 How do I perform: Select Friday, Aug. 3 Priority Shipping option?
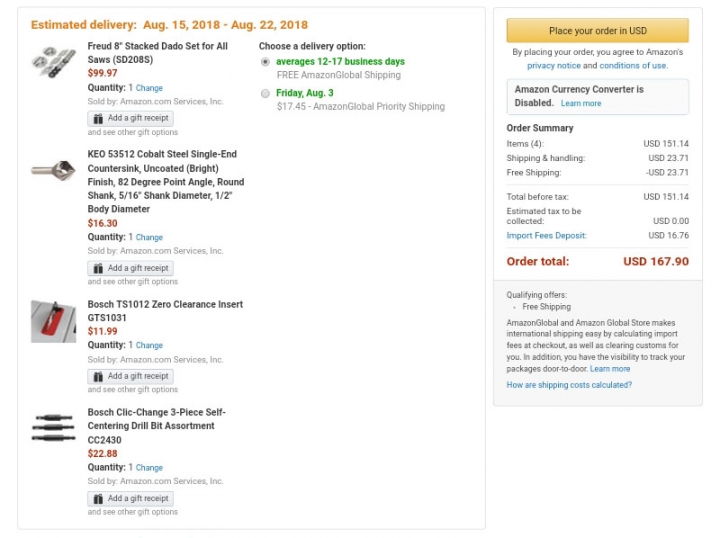pyautogui.click(x=265, y=94)
